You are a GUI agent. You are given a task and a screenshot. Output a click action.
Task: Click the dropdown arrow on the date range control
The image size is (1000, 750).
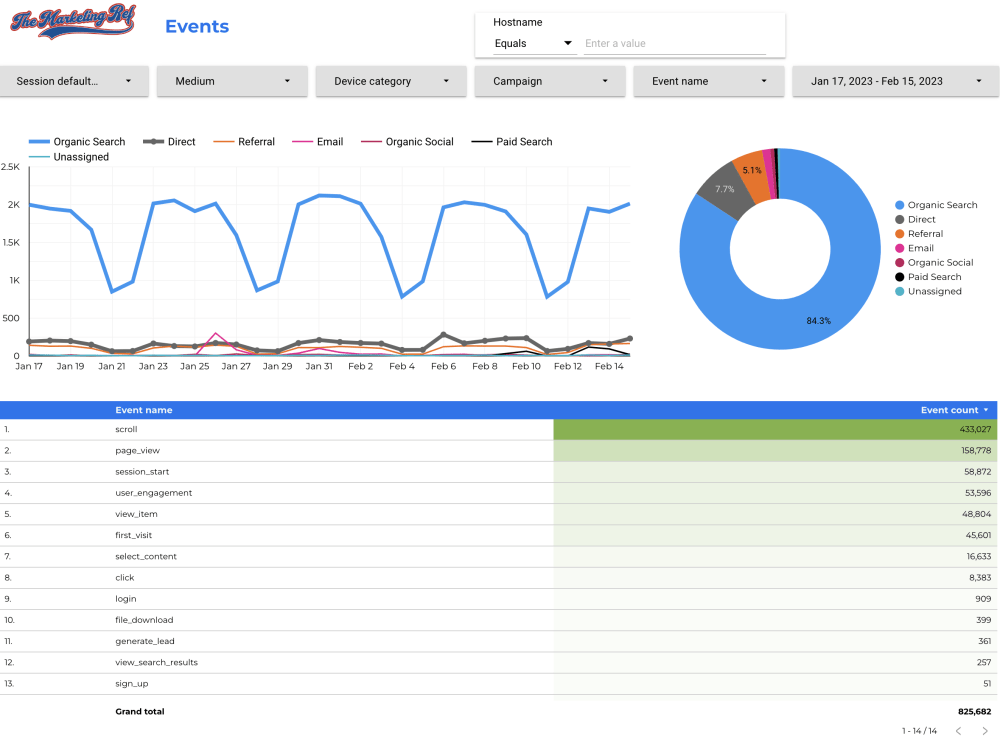tap(978, 81)
